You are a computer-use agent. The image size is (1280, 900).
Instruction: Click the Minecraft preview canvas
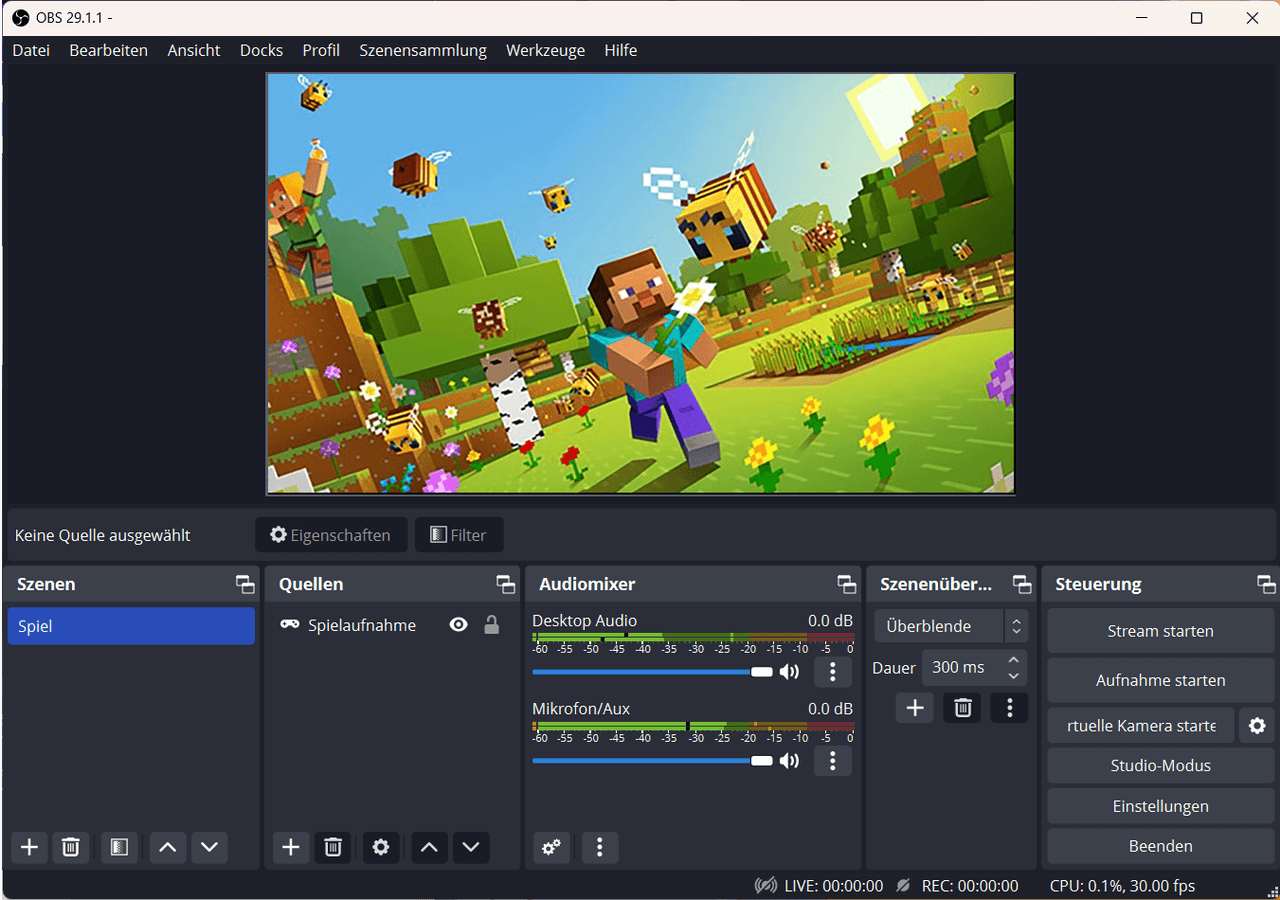tap(640, 284)
